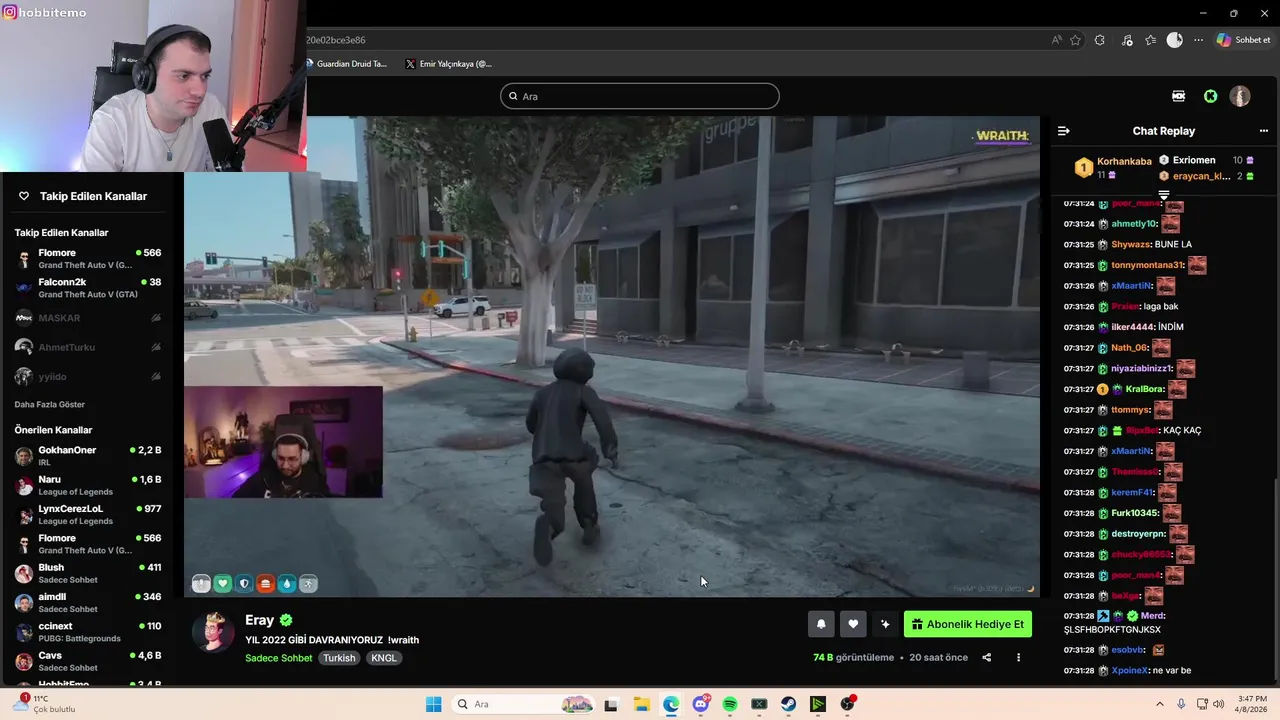Click Abonelik Hediye Et button
Image resolution: width=1280 pixels, height=720 pixels.
click(x=968, y=624)
